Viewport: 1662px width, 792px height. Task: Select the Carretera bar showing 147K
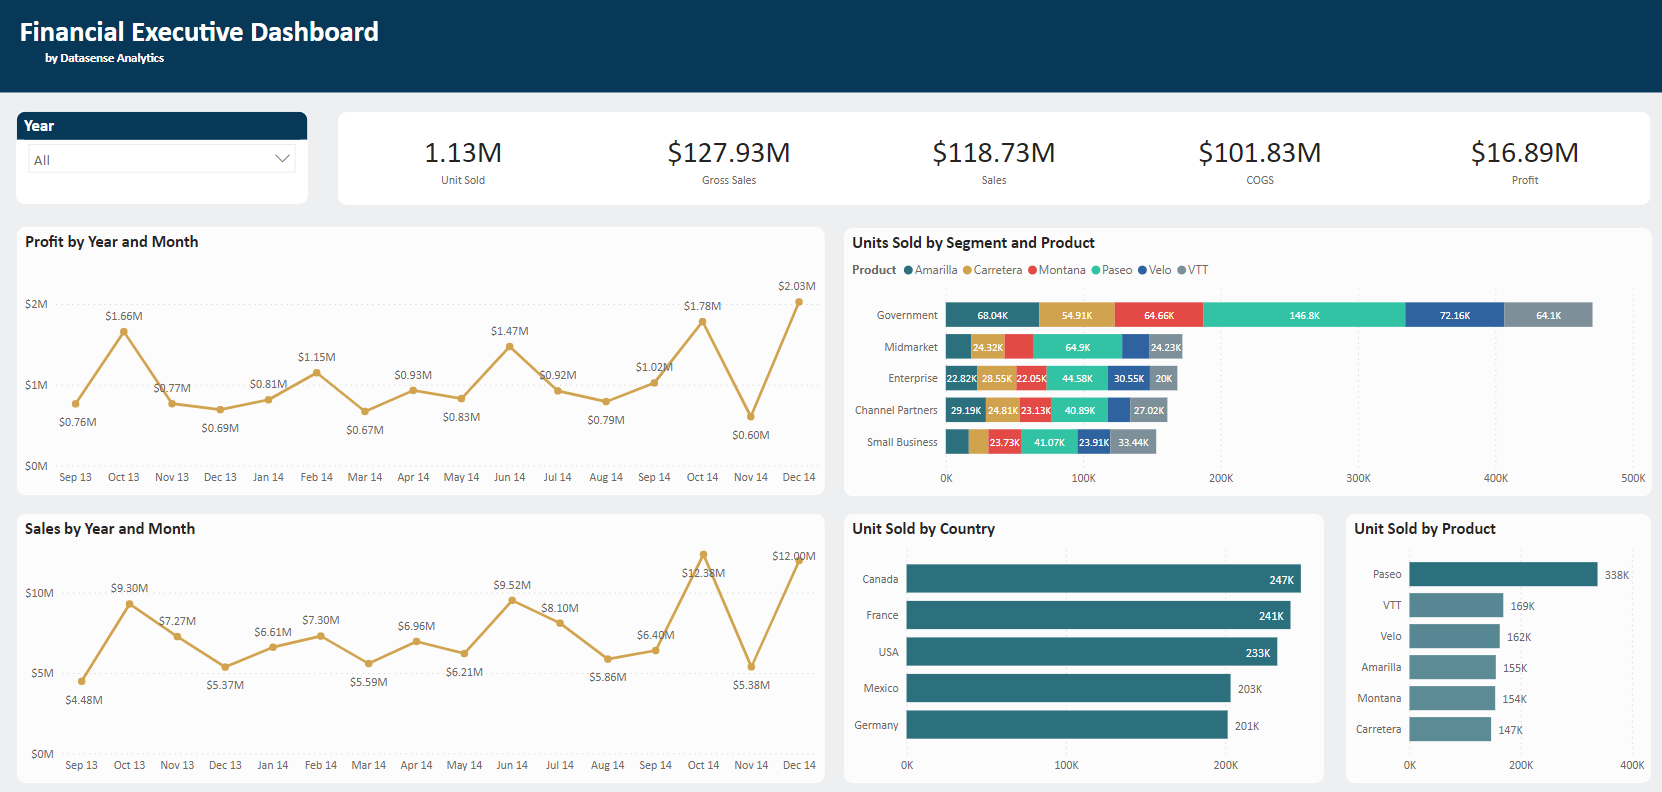[x=1450, y=729]
